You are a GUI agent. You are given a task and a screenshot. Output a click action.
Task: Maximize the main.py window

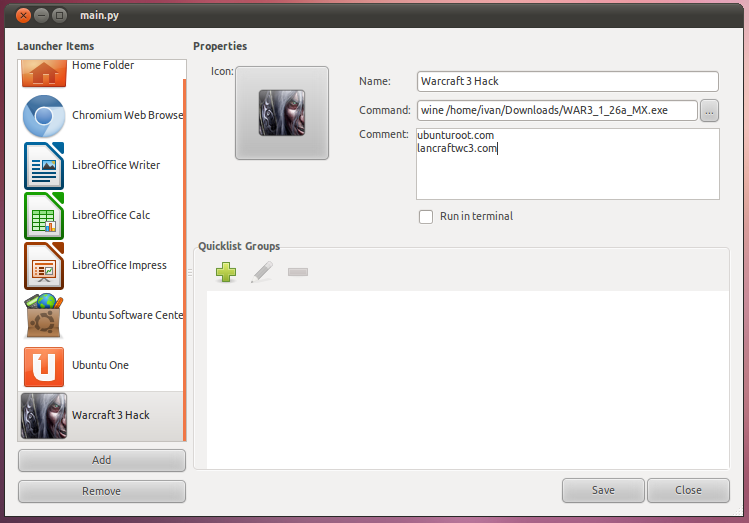click(59, 16)
